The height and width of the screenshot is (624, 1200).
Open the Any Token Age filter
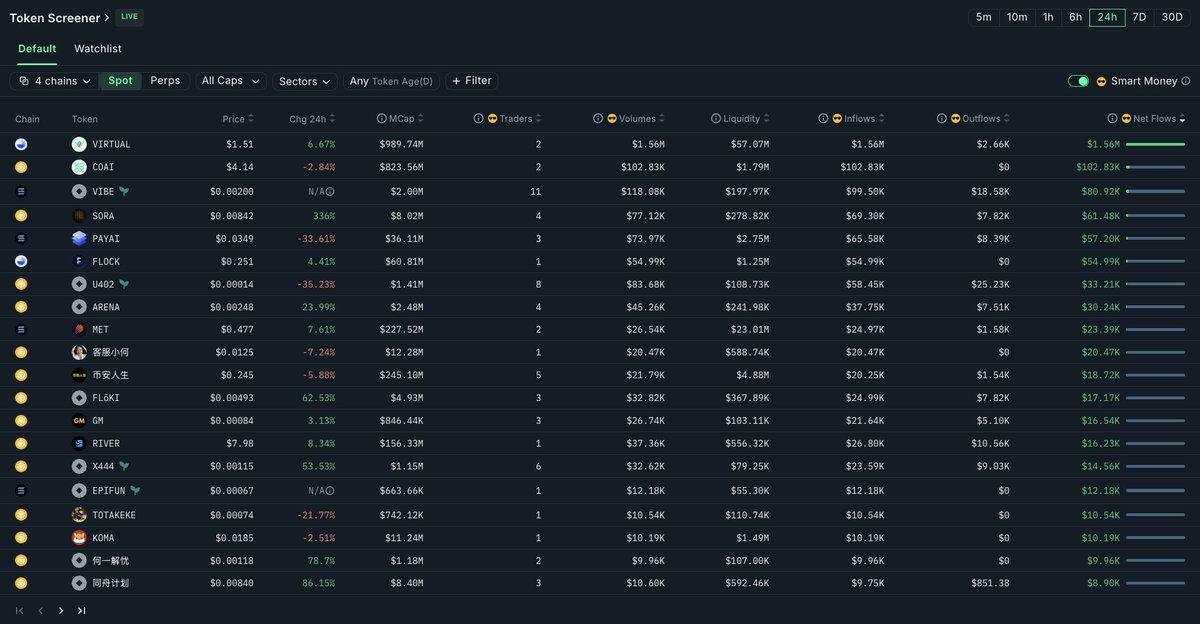coord(391,81)
